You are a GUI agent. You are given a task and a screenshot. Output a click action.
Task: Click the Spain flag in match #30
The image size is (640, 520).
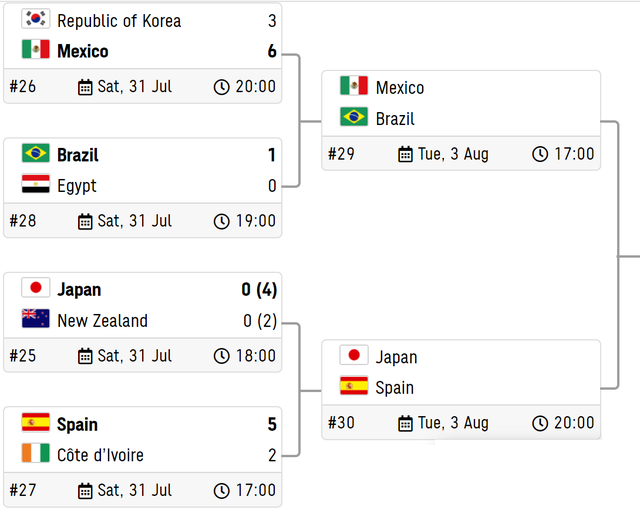coord(354,386)
